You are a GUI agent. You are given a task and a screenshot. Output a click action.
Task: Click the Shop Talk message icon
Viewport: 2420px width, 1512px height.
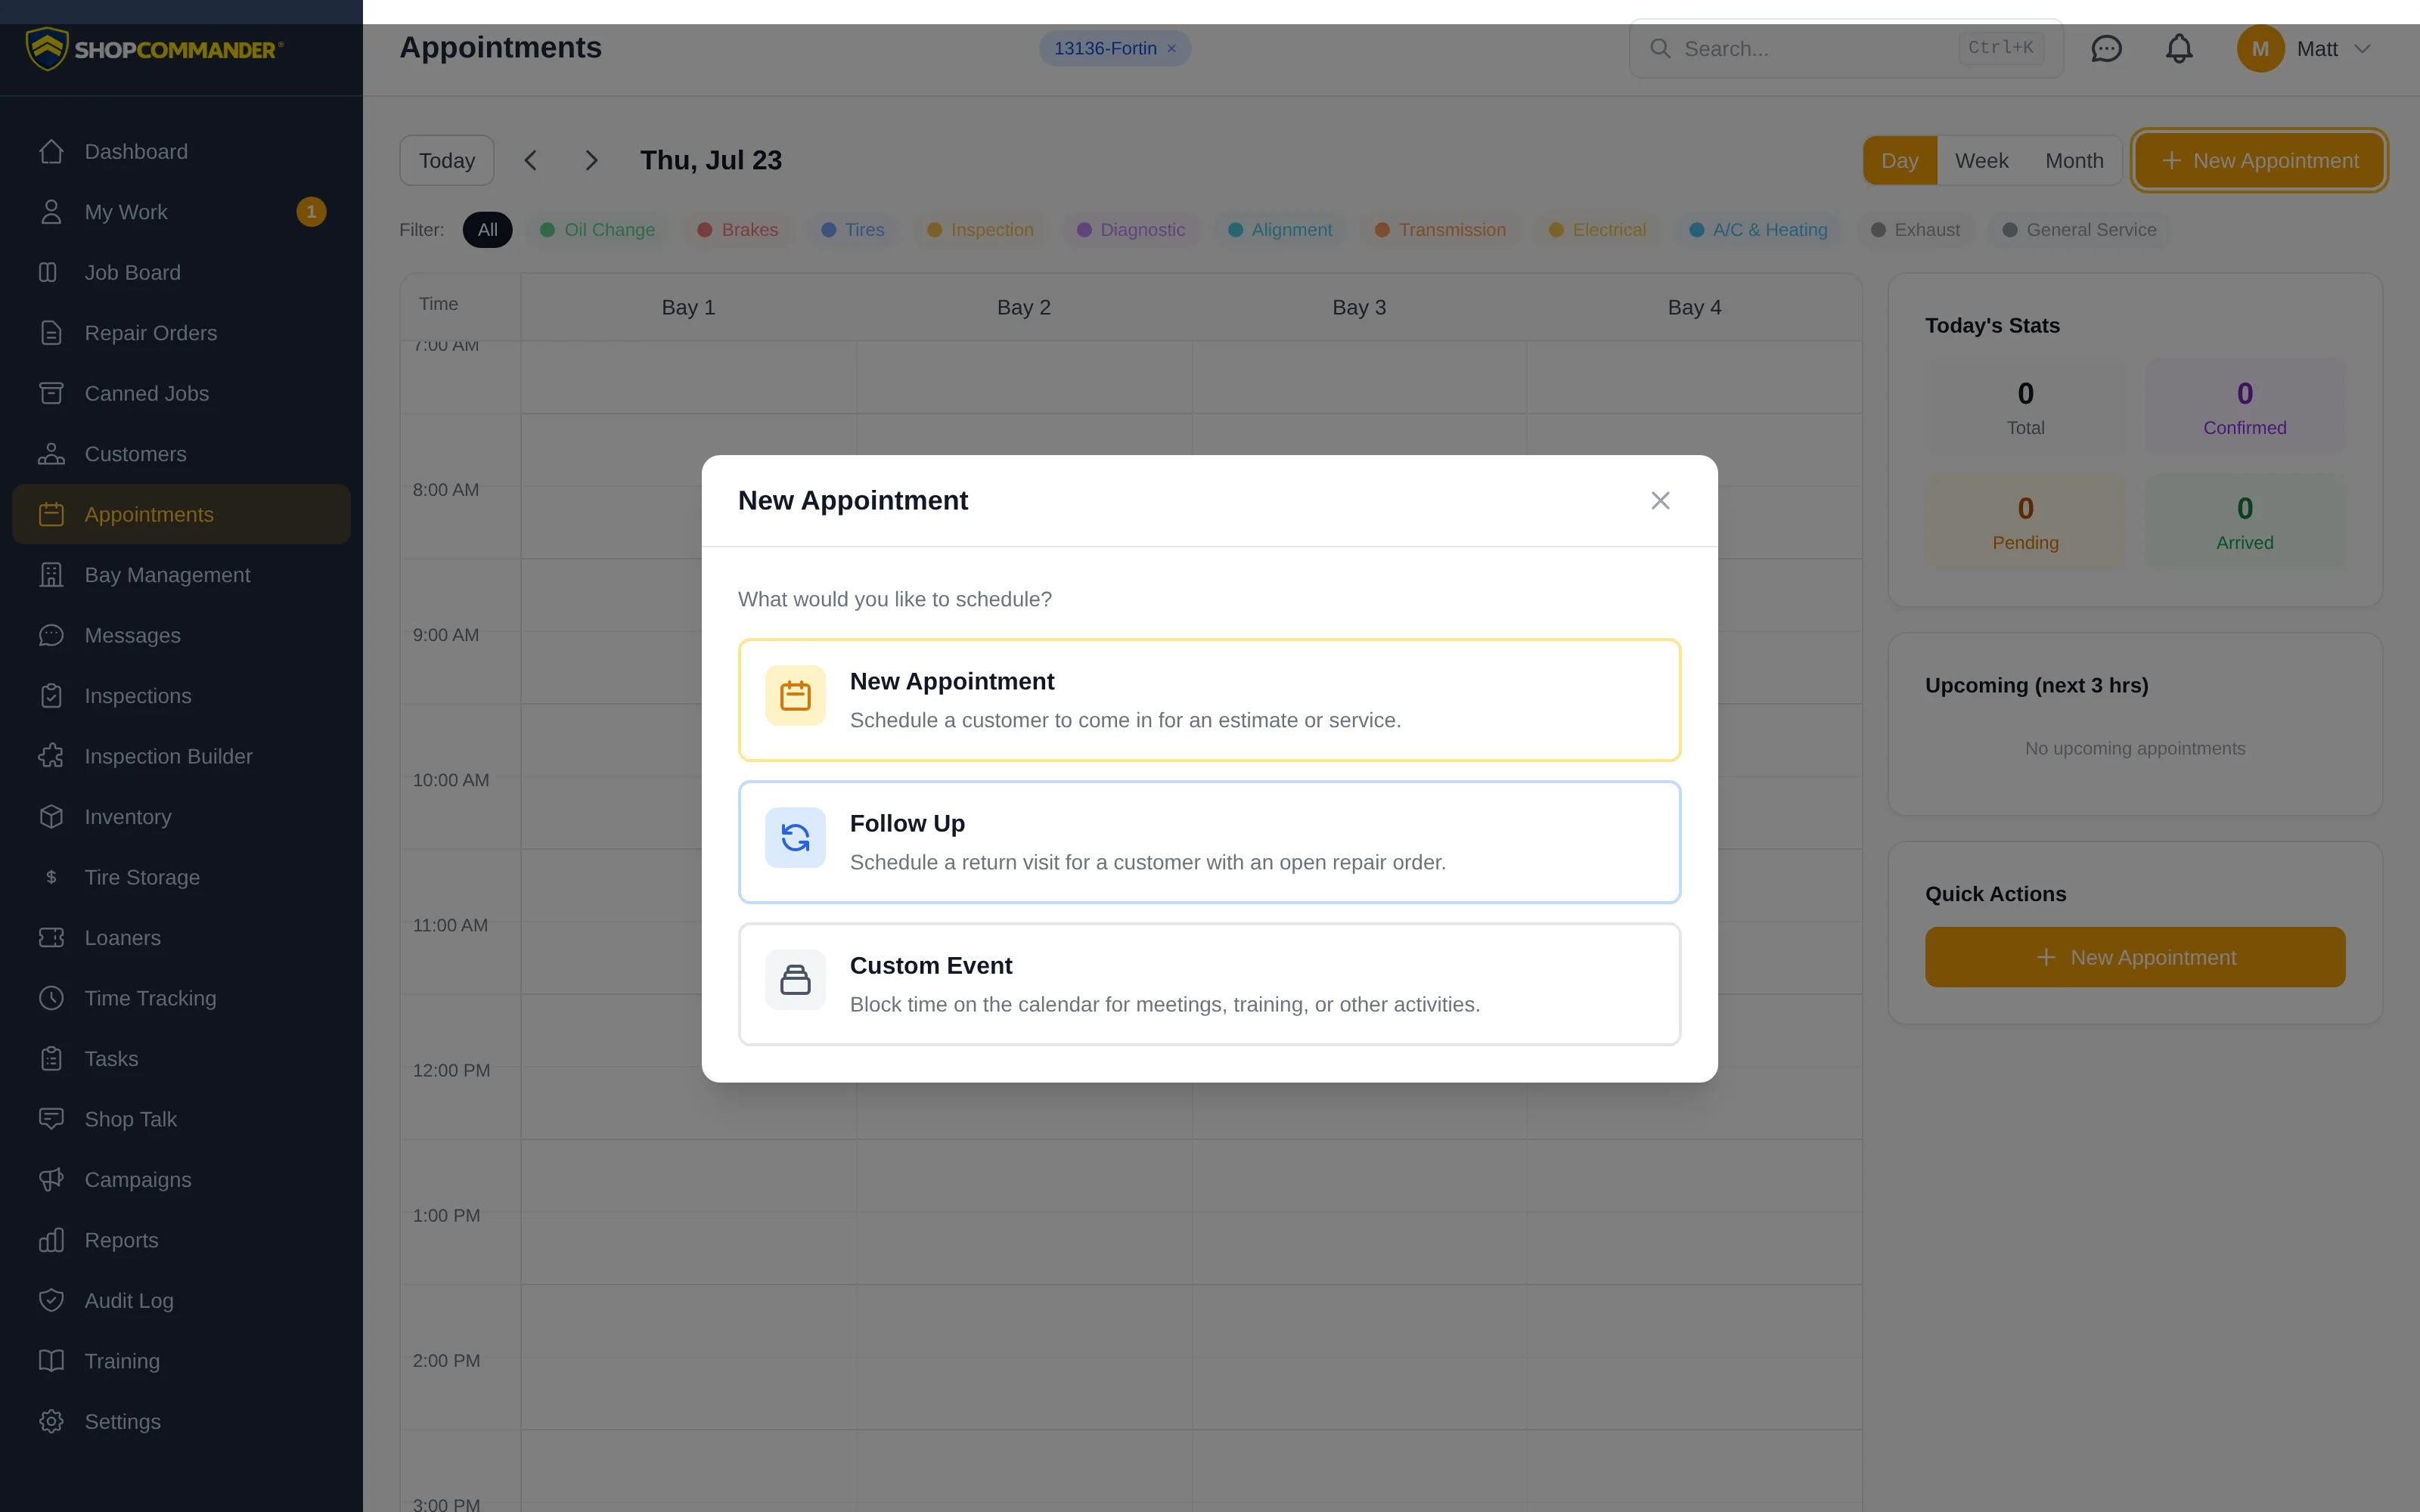(51, 1119)
